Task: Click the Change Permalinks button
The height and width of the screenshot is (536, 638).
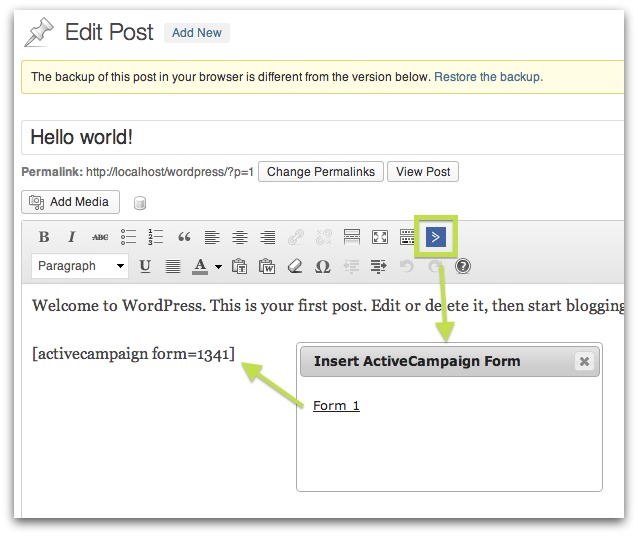Action: coord(321,172)
